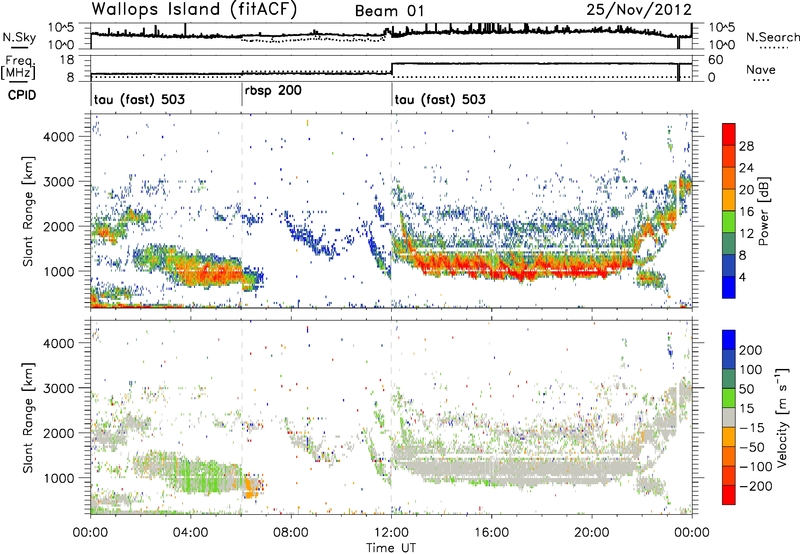Click the 'tau (fast) 503' label at 12:00

pos(440,99)
